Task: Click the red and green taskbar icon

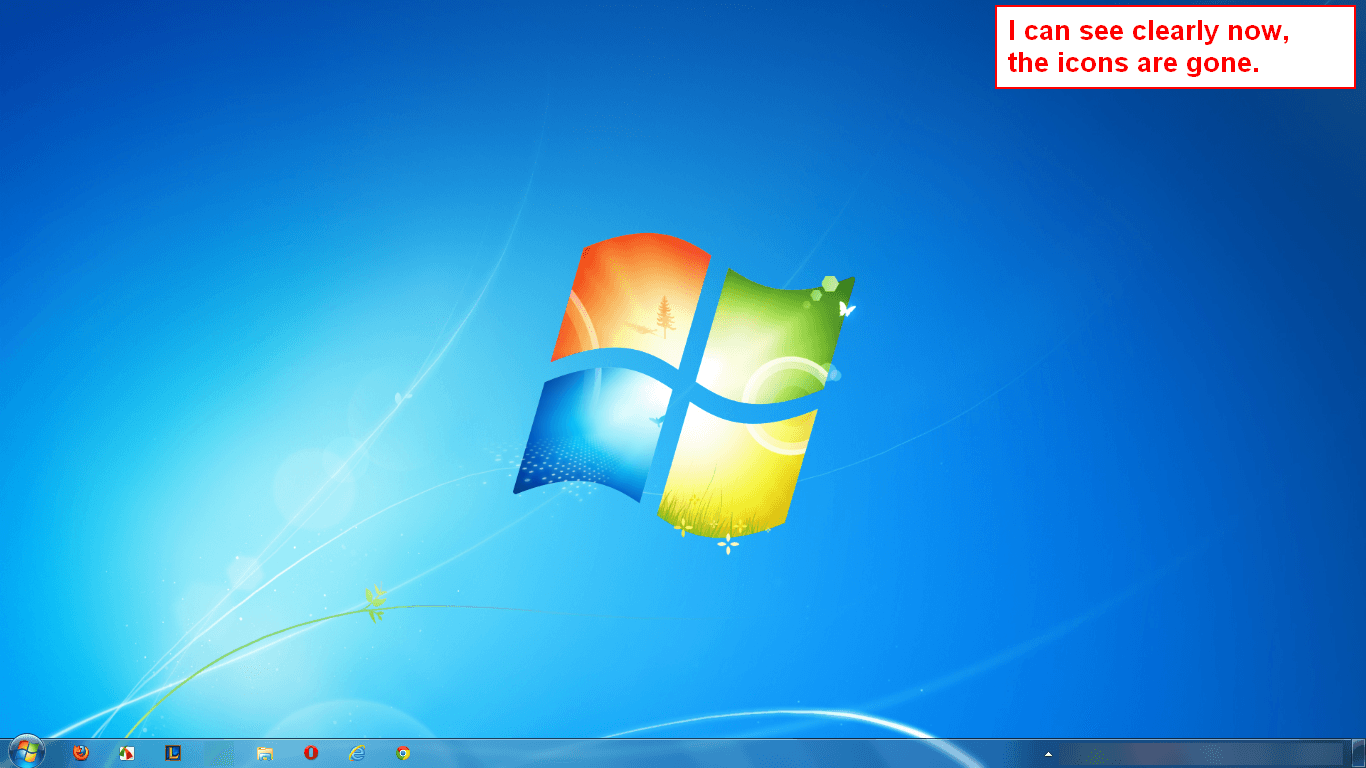Action: coord(127,753)
